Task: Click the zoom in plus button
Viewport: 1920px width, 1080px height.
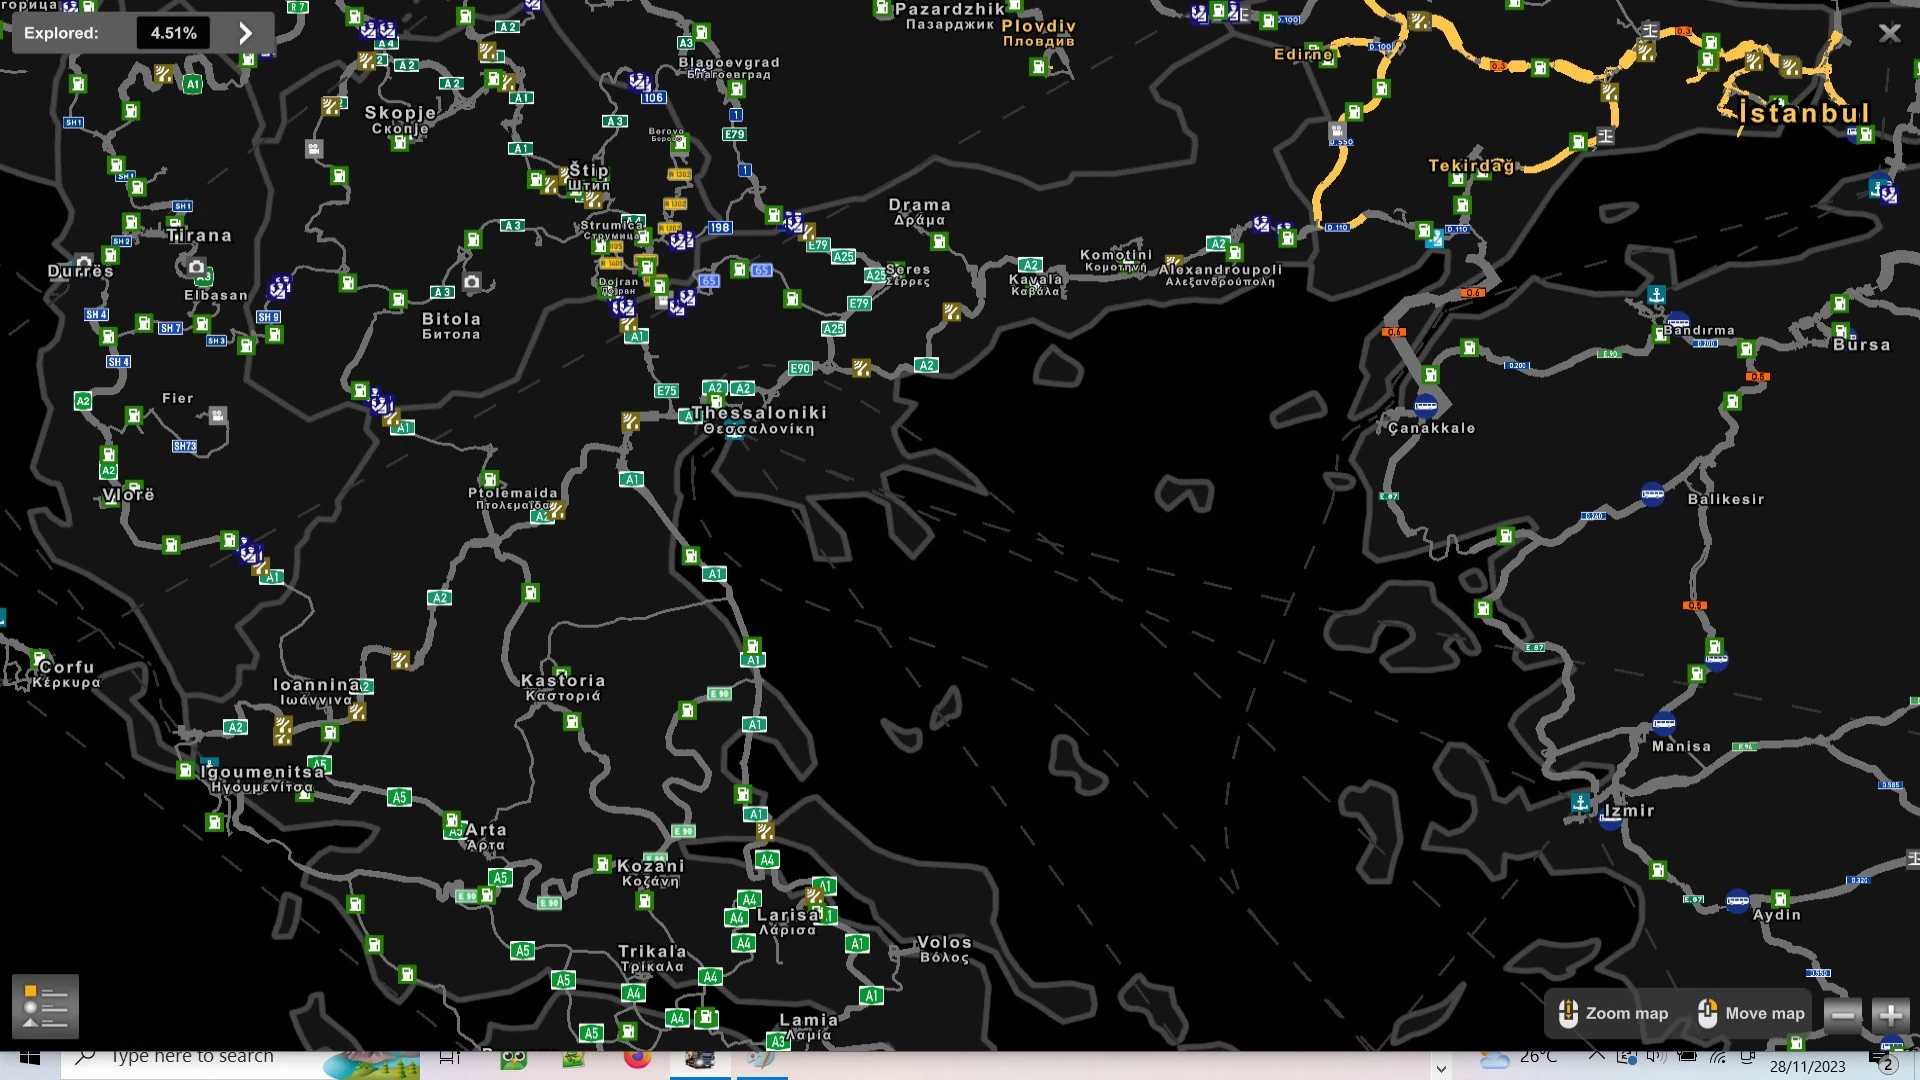Action: 1890,1014
